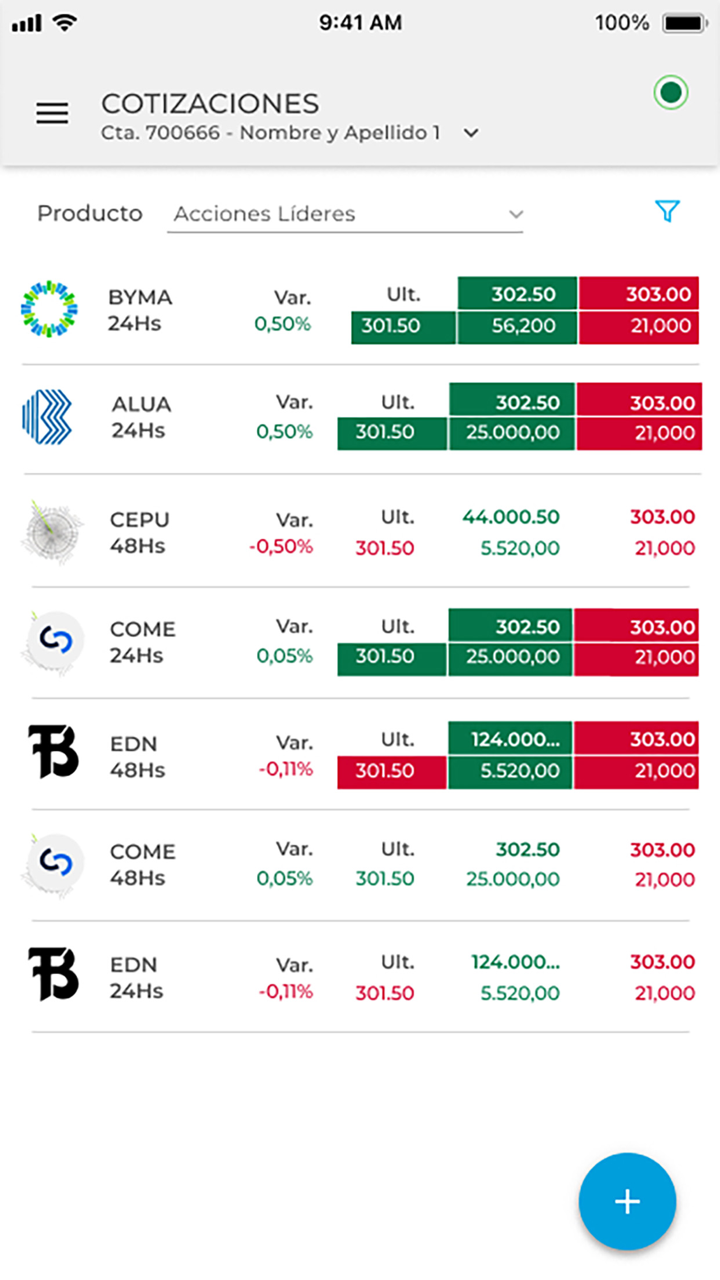The width and height of the screenshot is (720, 1280).
Task: Tap the CEPU logo icon
Action: point(51,531)
